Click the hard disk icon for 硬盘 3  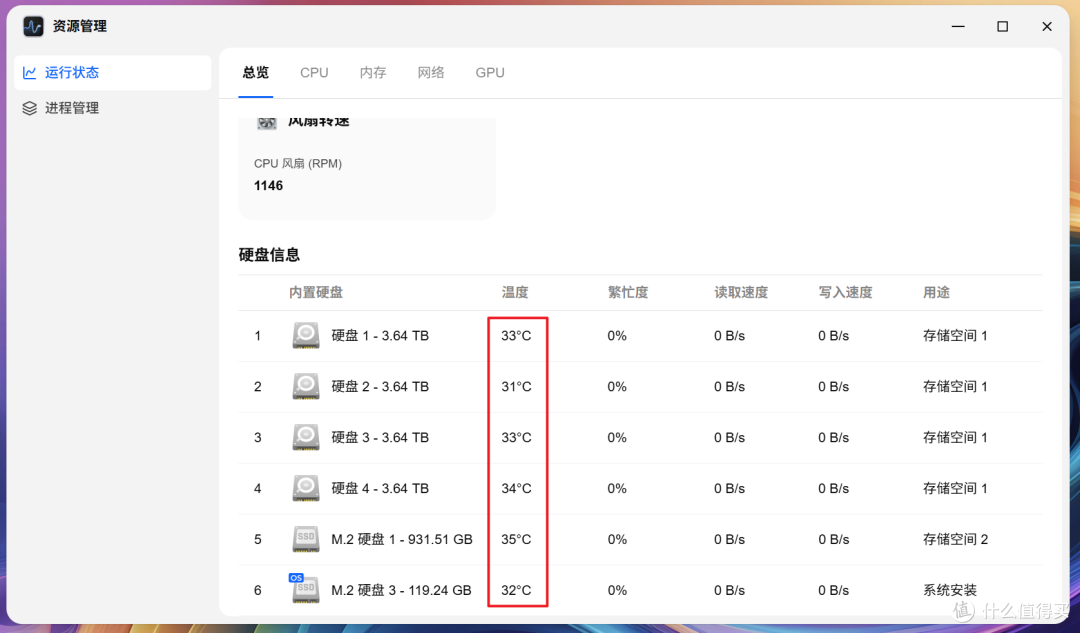tap(306, 437)
